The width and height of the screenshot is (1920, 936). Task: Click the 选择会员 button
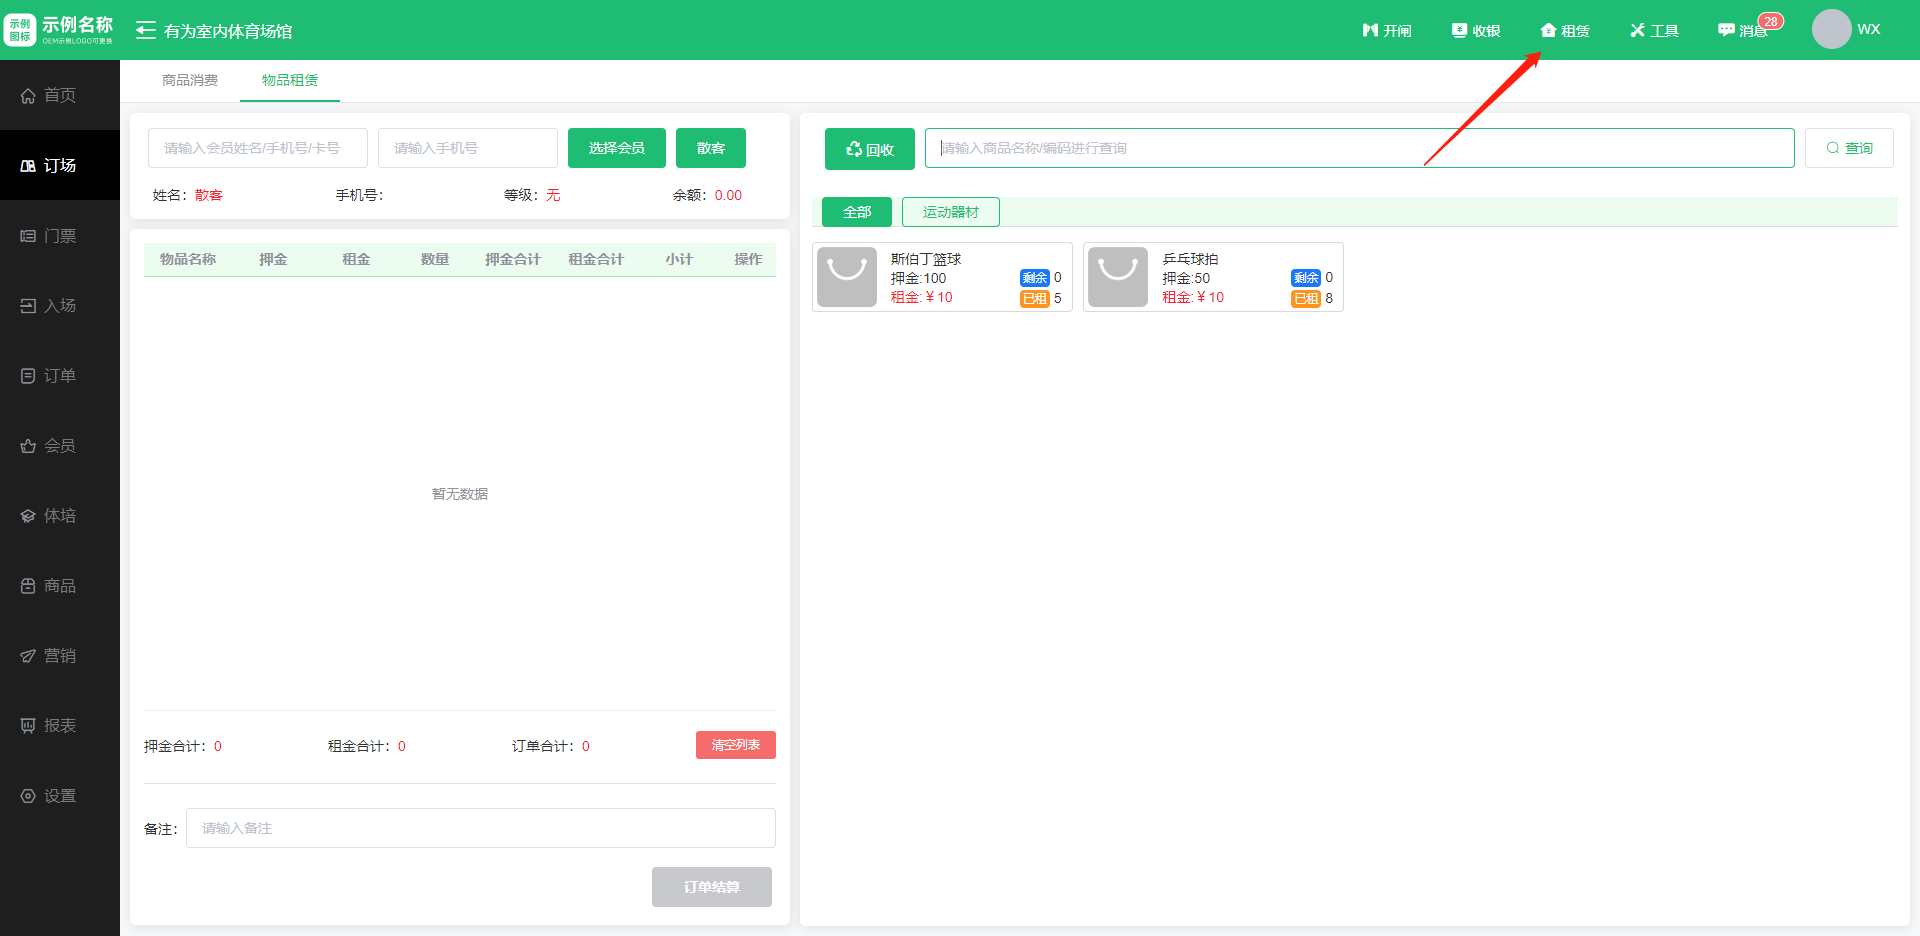click(x=616, y=148)
